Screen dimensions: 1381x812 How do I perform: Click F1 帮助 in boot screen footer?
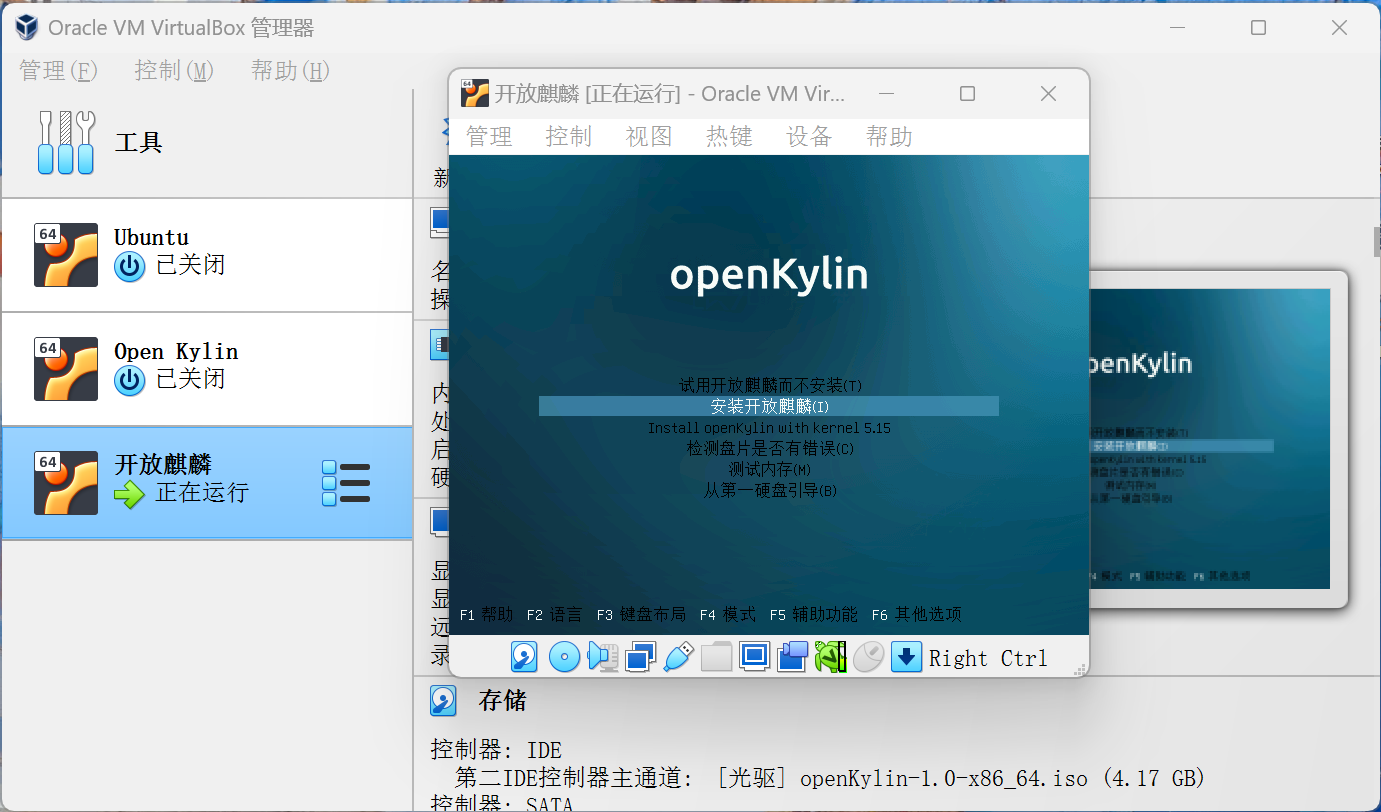486,615
